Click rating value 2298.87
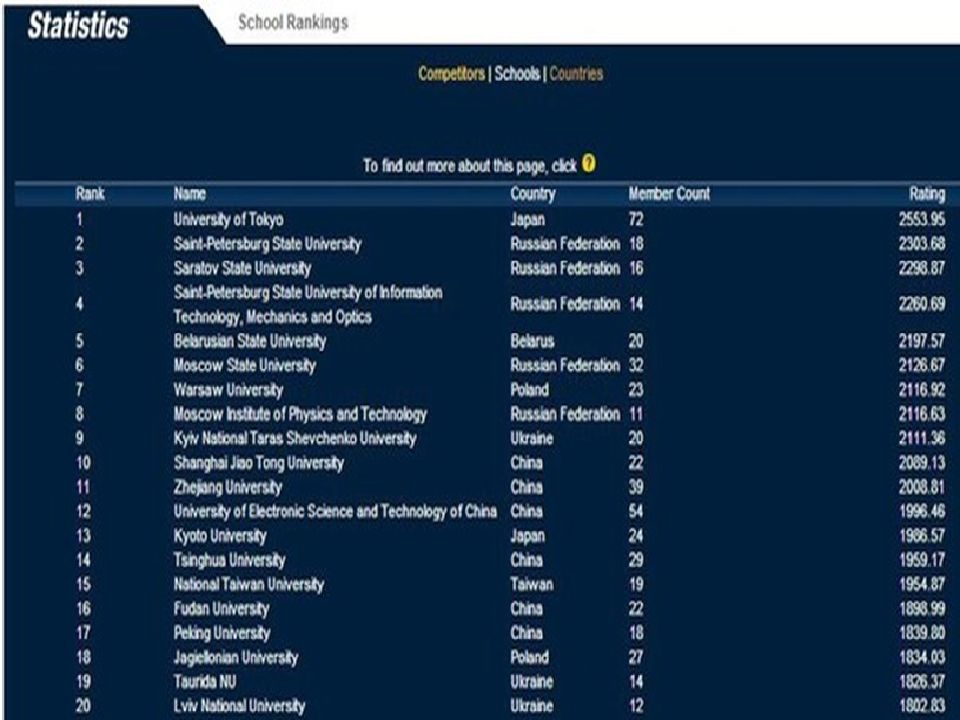The height and width of the screenshot is (720, 960). coord(921,268)
